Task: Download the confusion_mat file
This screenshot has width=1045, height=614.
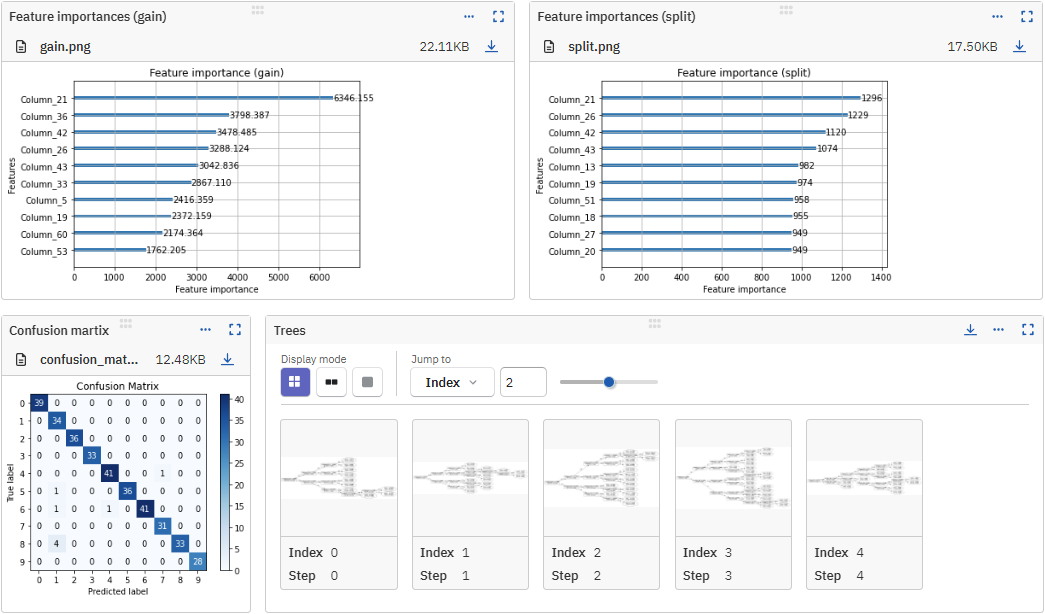Action: tap(227, 360)
